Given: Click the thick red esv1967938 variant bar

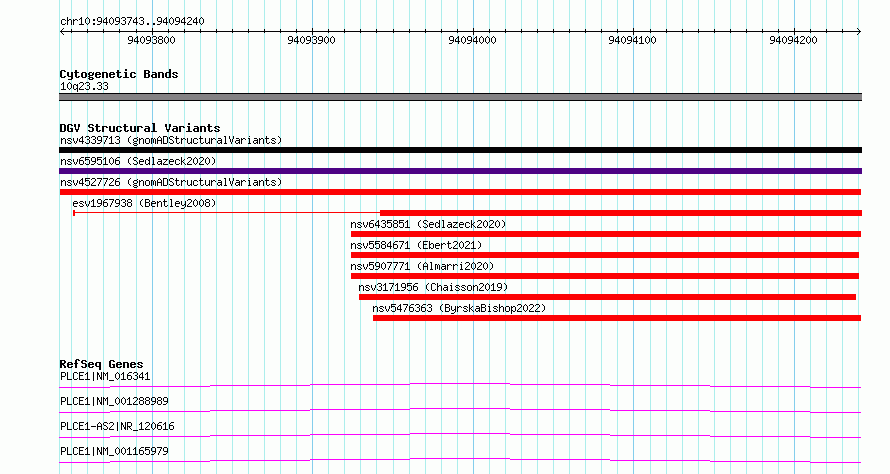Looking at the screenshot, I should point(621,213).
